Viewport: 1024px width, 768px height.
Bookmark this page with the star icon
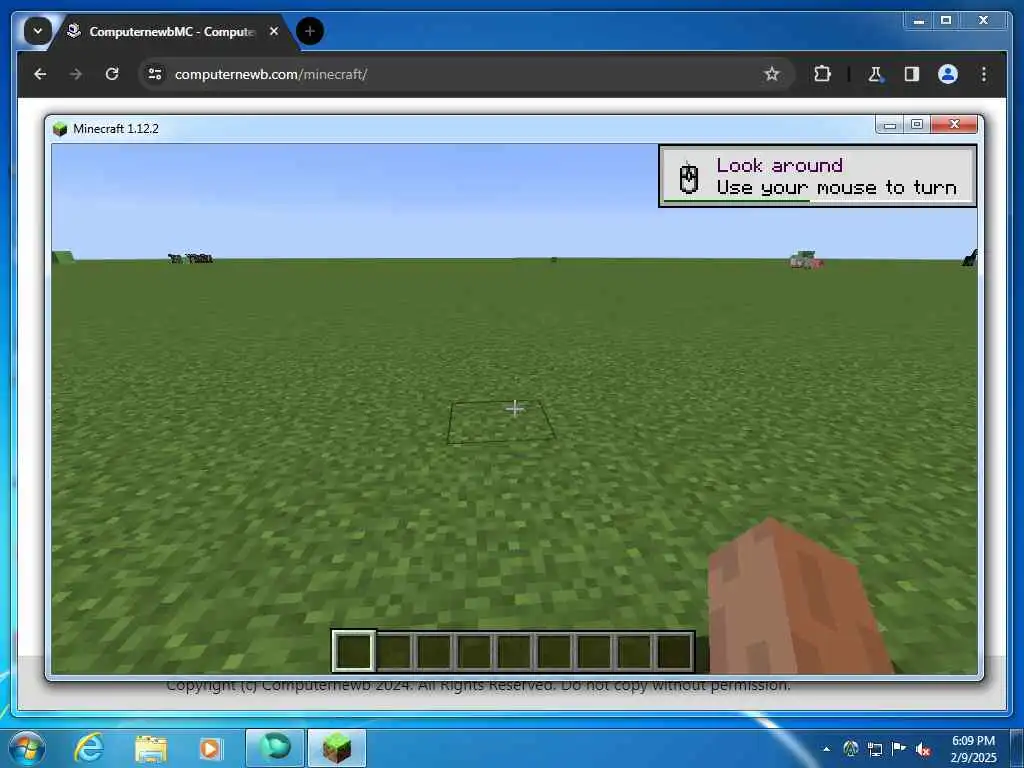tap(772, 74)
